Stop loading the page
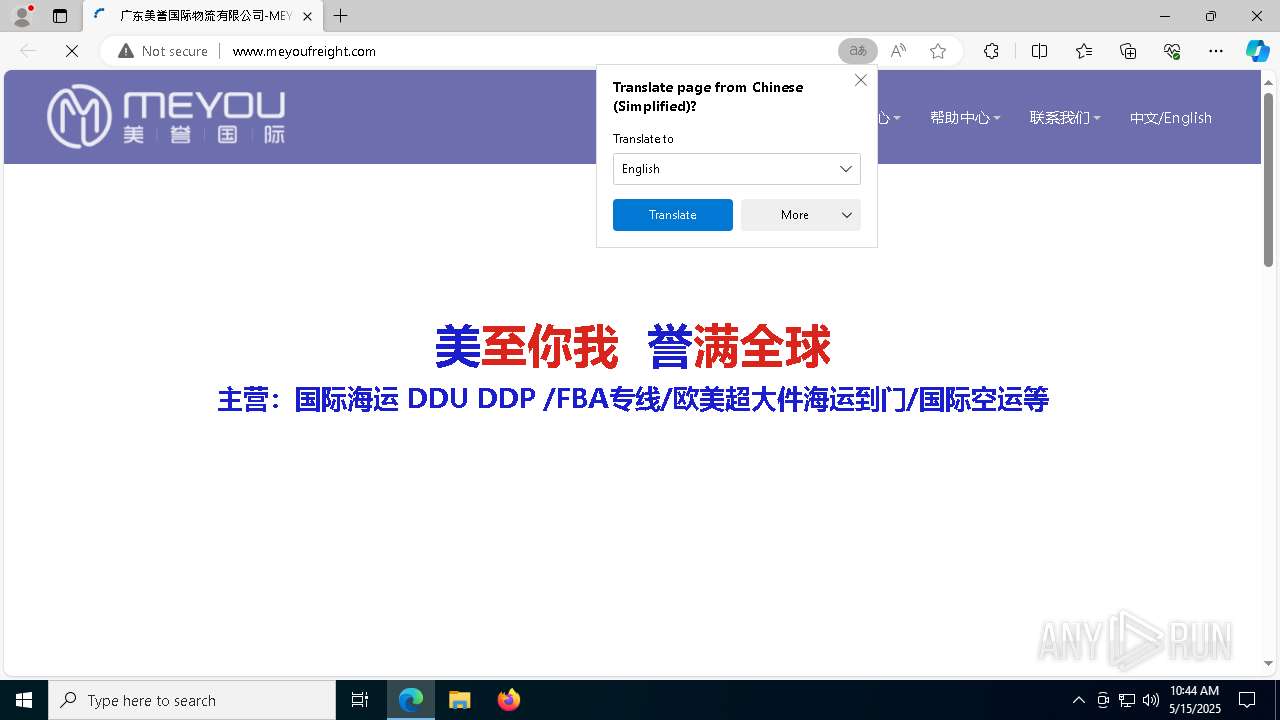The height and width of the screenshot is (720, 1280). point(72,51)
